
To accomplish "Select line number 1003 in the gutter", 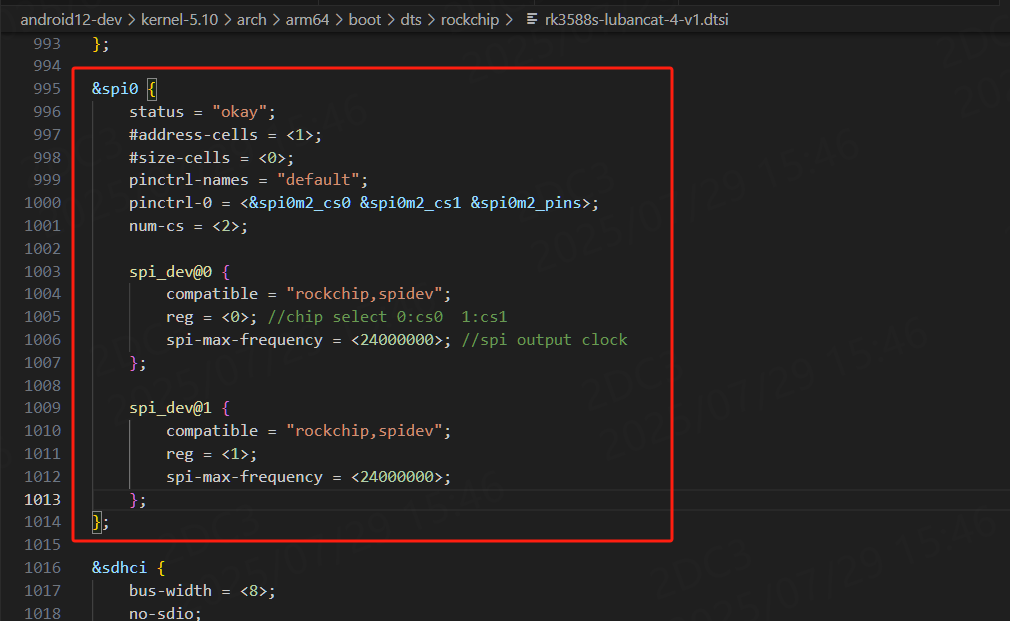I will [x=42, y=272].
